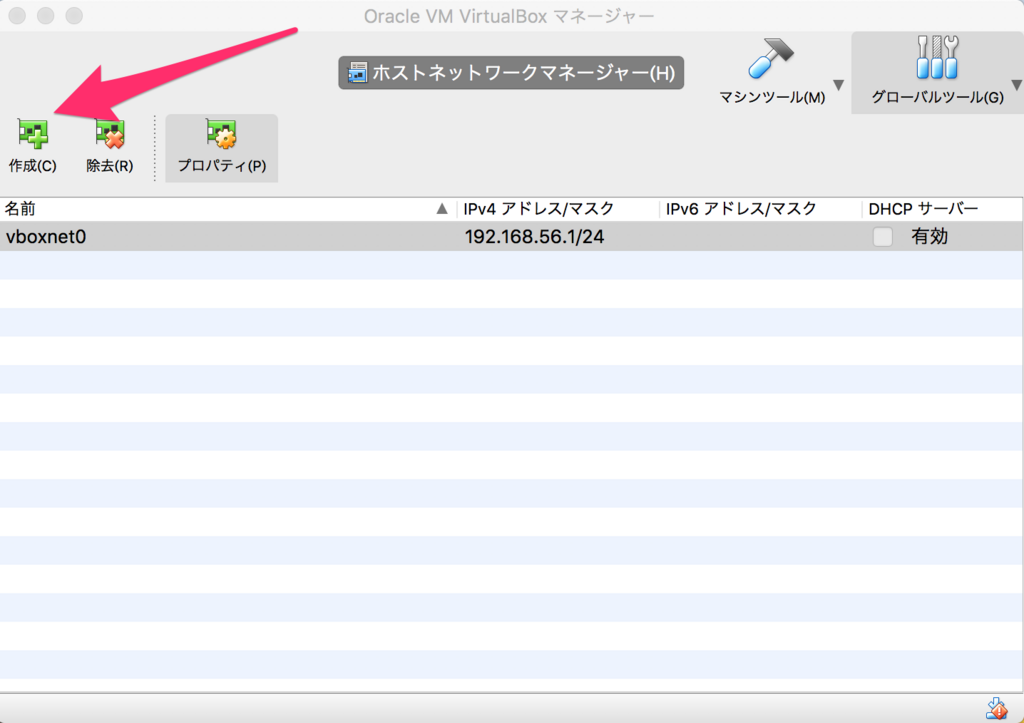
Task: Select the Machine Tools (マシンツール) hammer icon
Action: pyautogui.click(x=771, y=57)
